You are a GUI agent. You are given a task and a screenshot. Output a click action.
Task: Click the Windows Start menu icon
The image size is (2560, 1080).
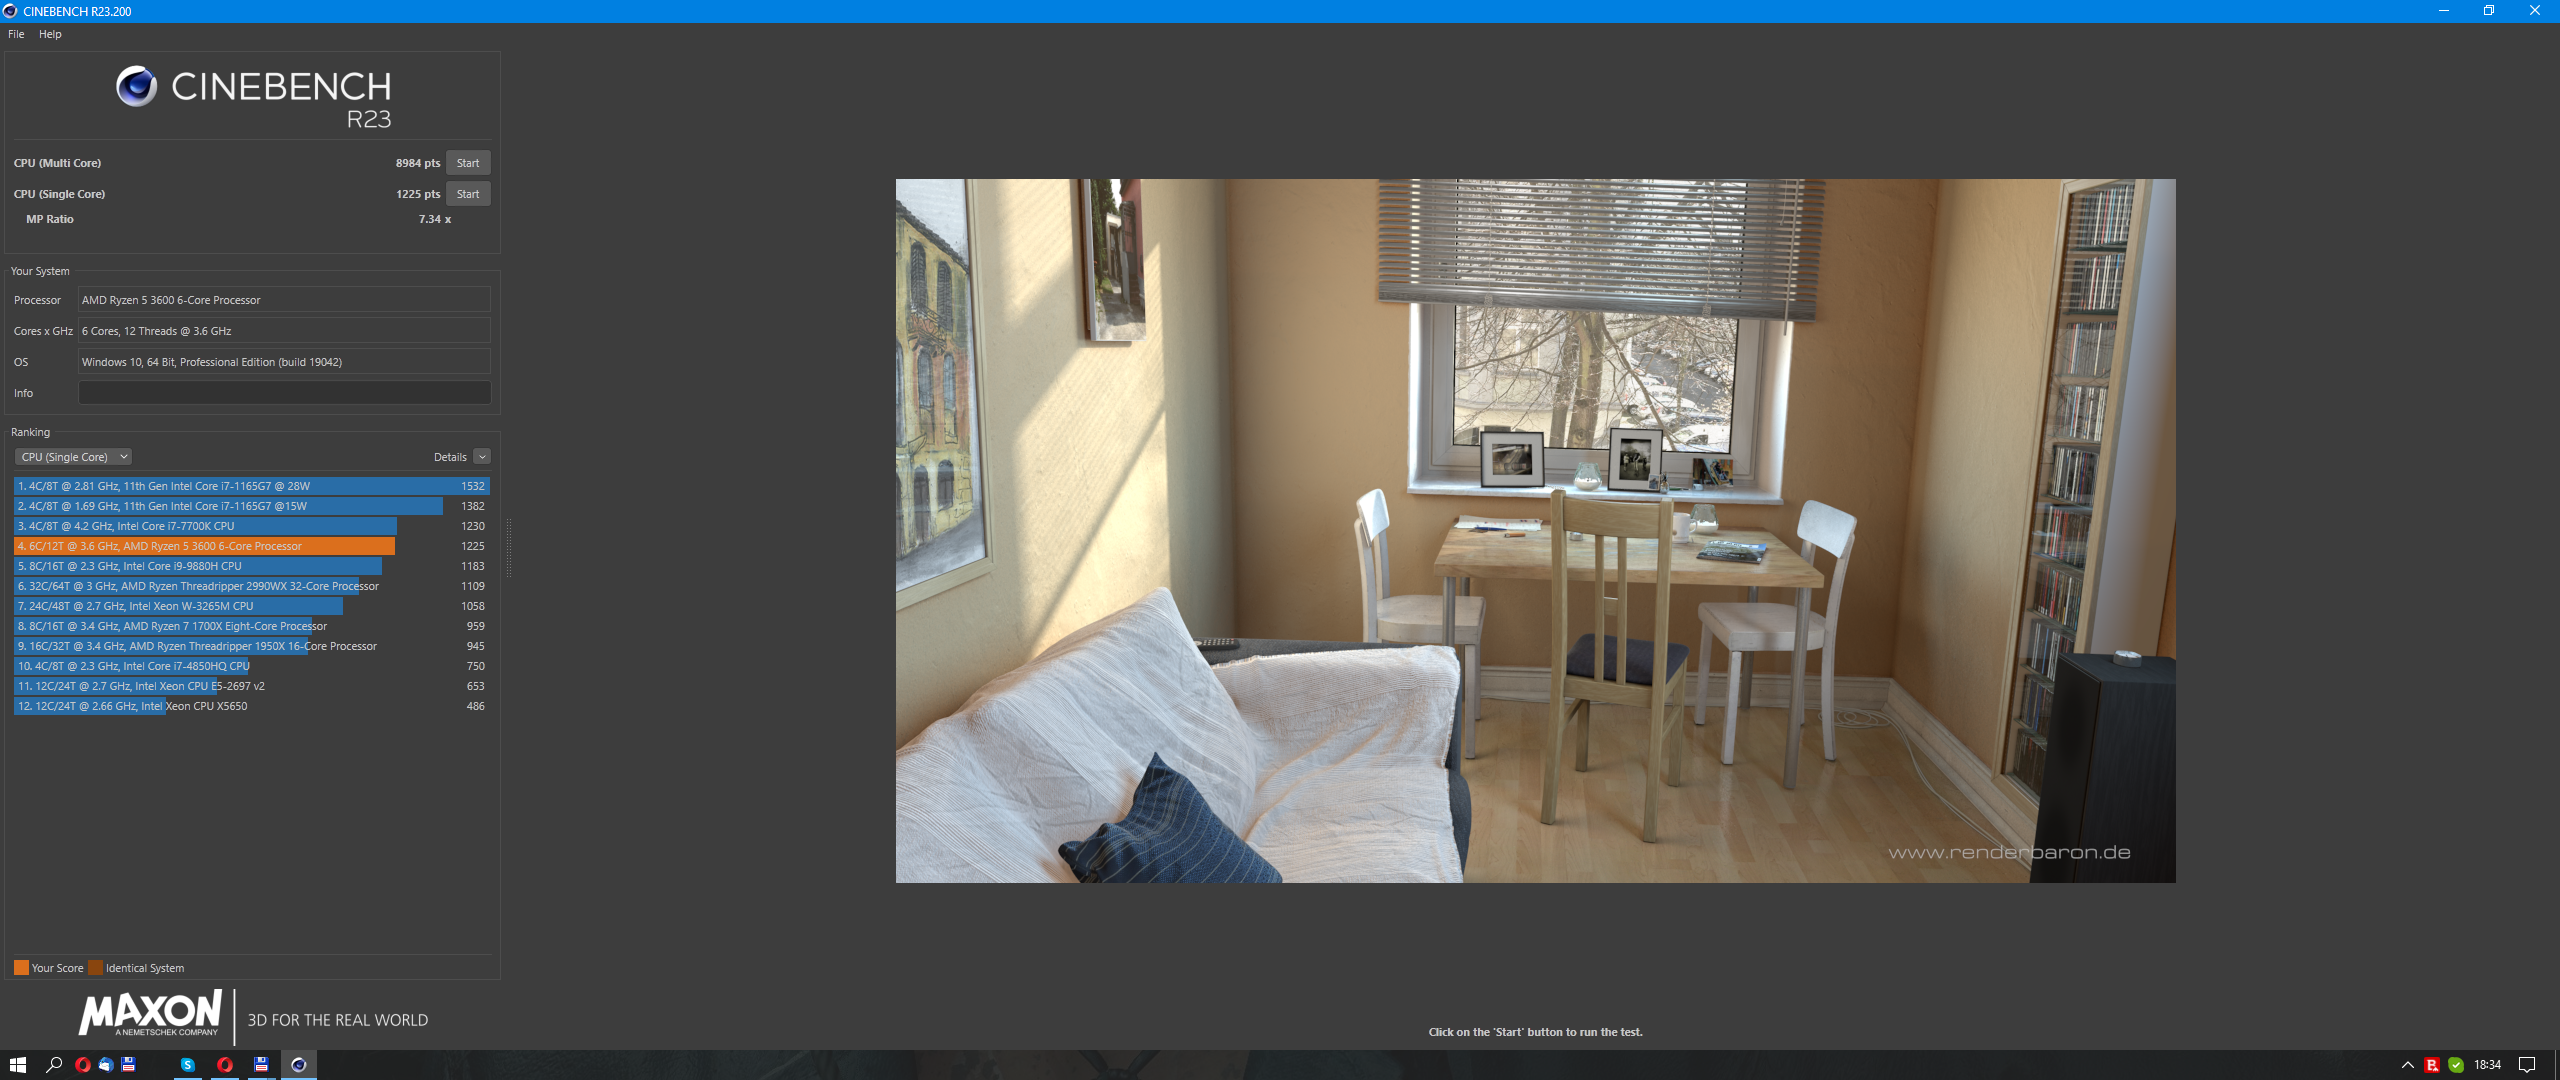(x=17, y=1065)
